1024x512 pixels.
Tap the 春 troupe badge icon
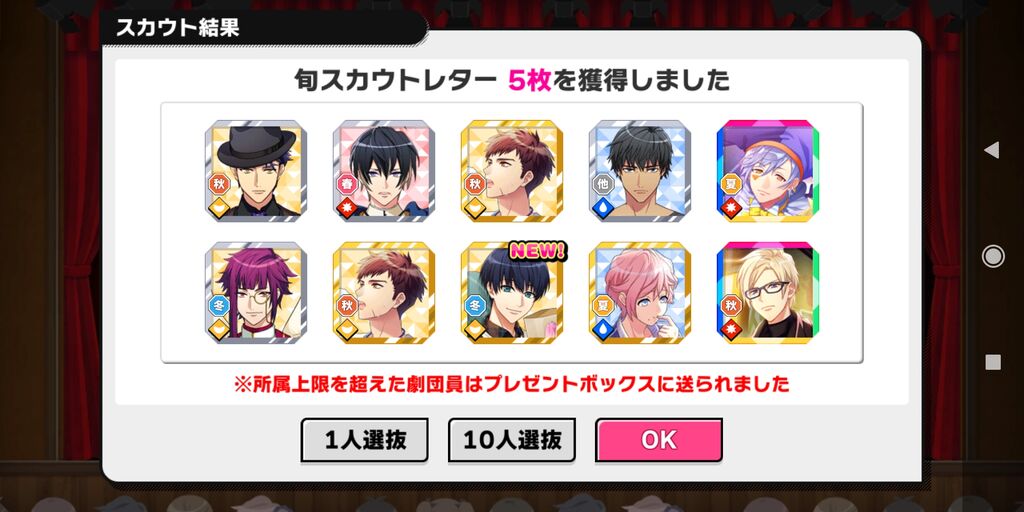pos(347,184)
